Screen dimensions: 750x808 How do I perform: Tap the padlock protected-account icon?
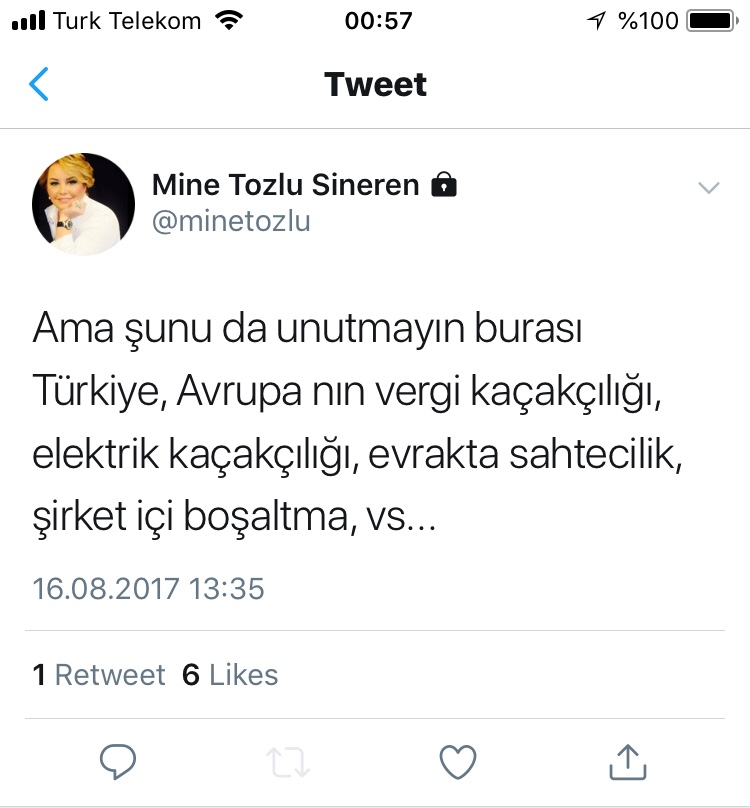pyautogui.click(x=444, y=184)
